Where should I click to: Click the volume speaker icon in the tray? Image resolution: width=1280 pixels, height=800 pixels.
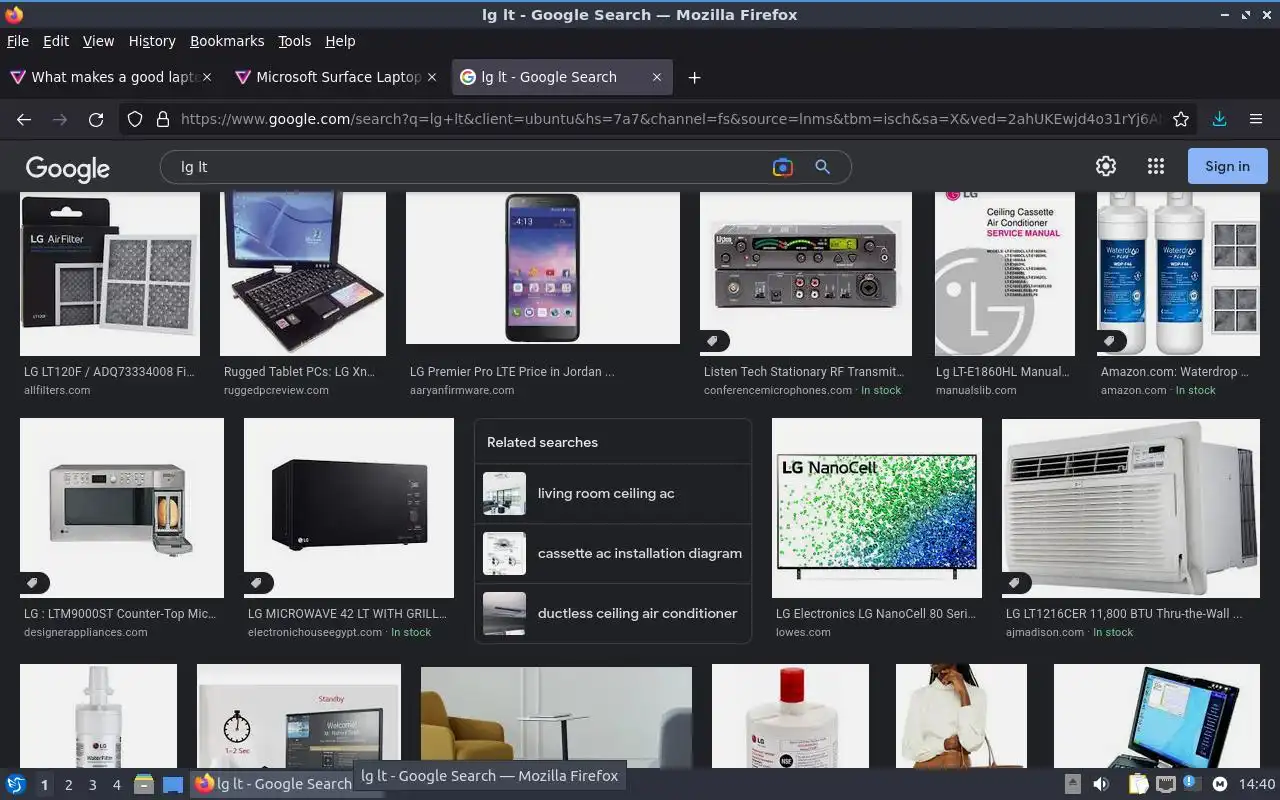[1101, 784]
